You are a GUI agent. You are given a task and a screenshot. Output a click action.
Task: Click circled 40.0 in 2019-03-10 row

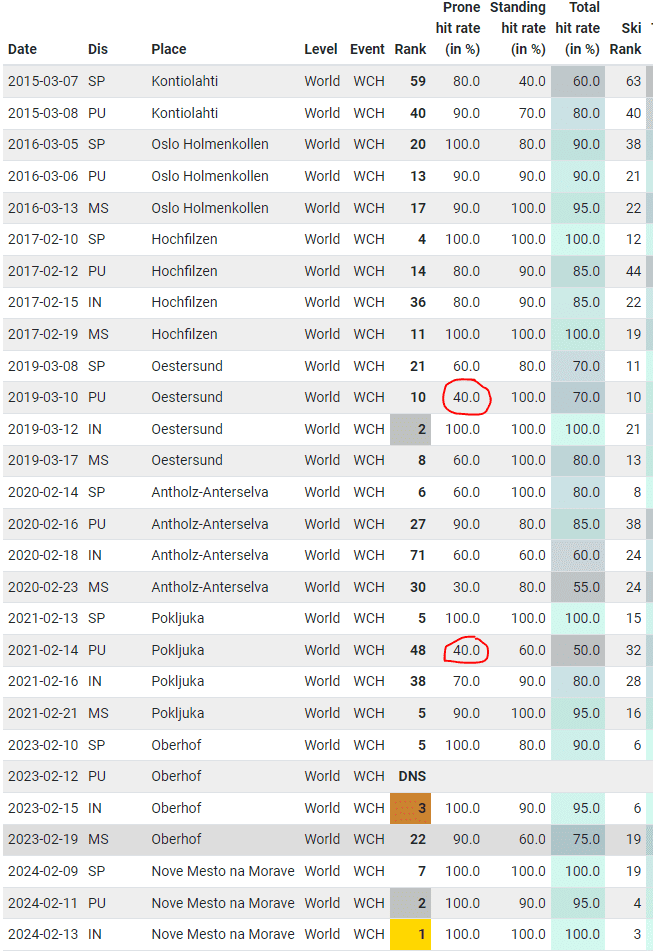[463, 397]
